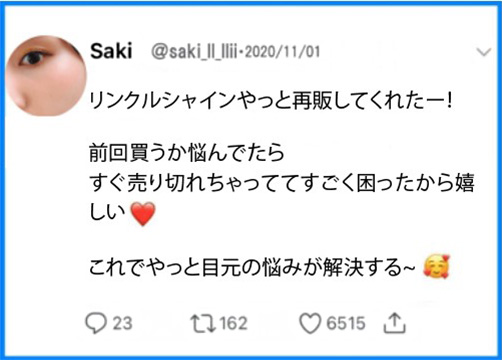Open the share upload icon
The height and width of the screenshot is (360, 502).
point(394,323)
